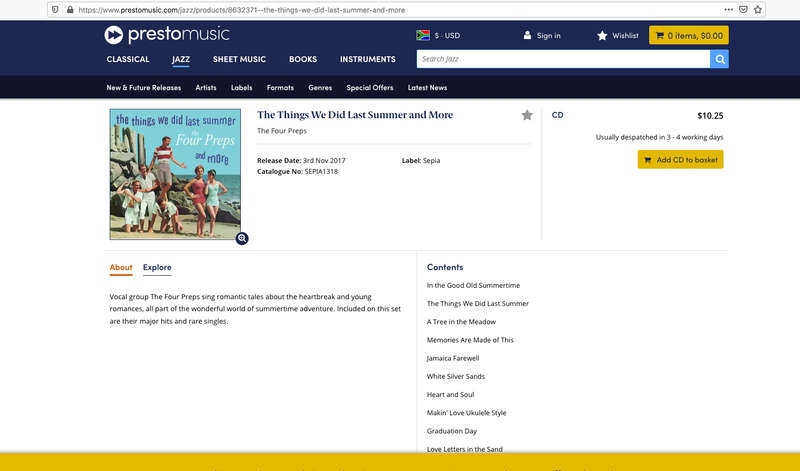800x471 pixels.
Task: Open the Sign in page
Action: pyautogui.click(x=542, y=35)
